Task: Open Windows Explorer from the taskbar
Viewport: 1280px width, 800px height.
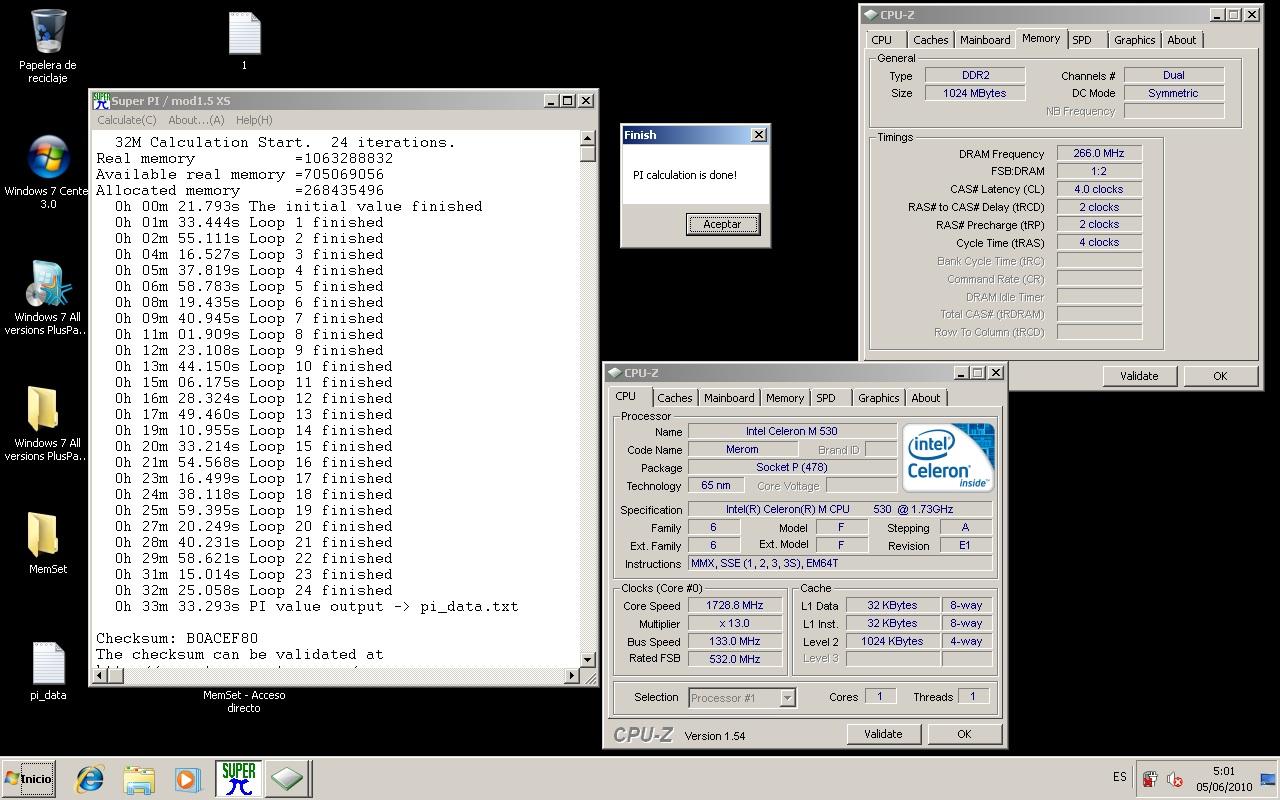Action: pos(139,779)
